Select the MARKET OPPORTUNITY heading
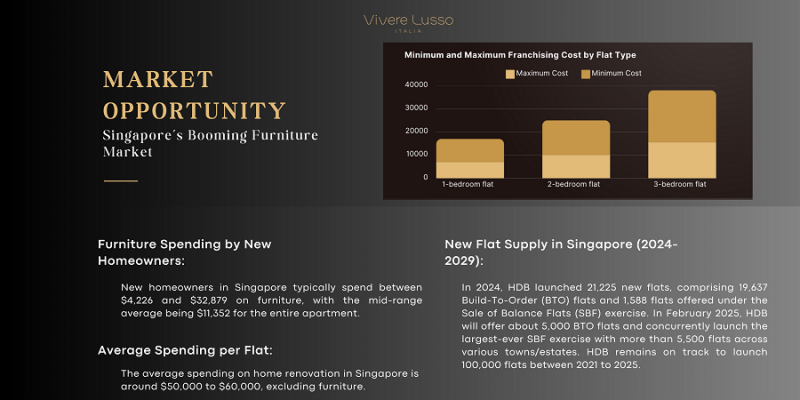 [195, 95]
